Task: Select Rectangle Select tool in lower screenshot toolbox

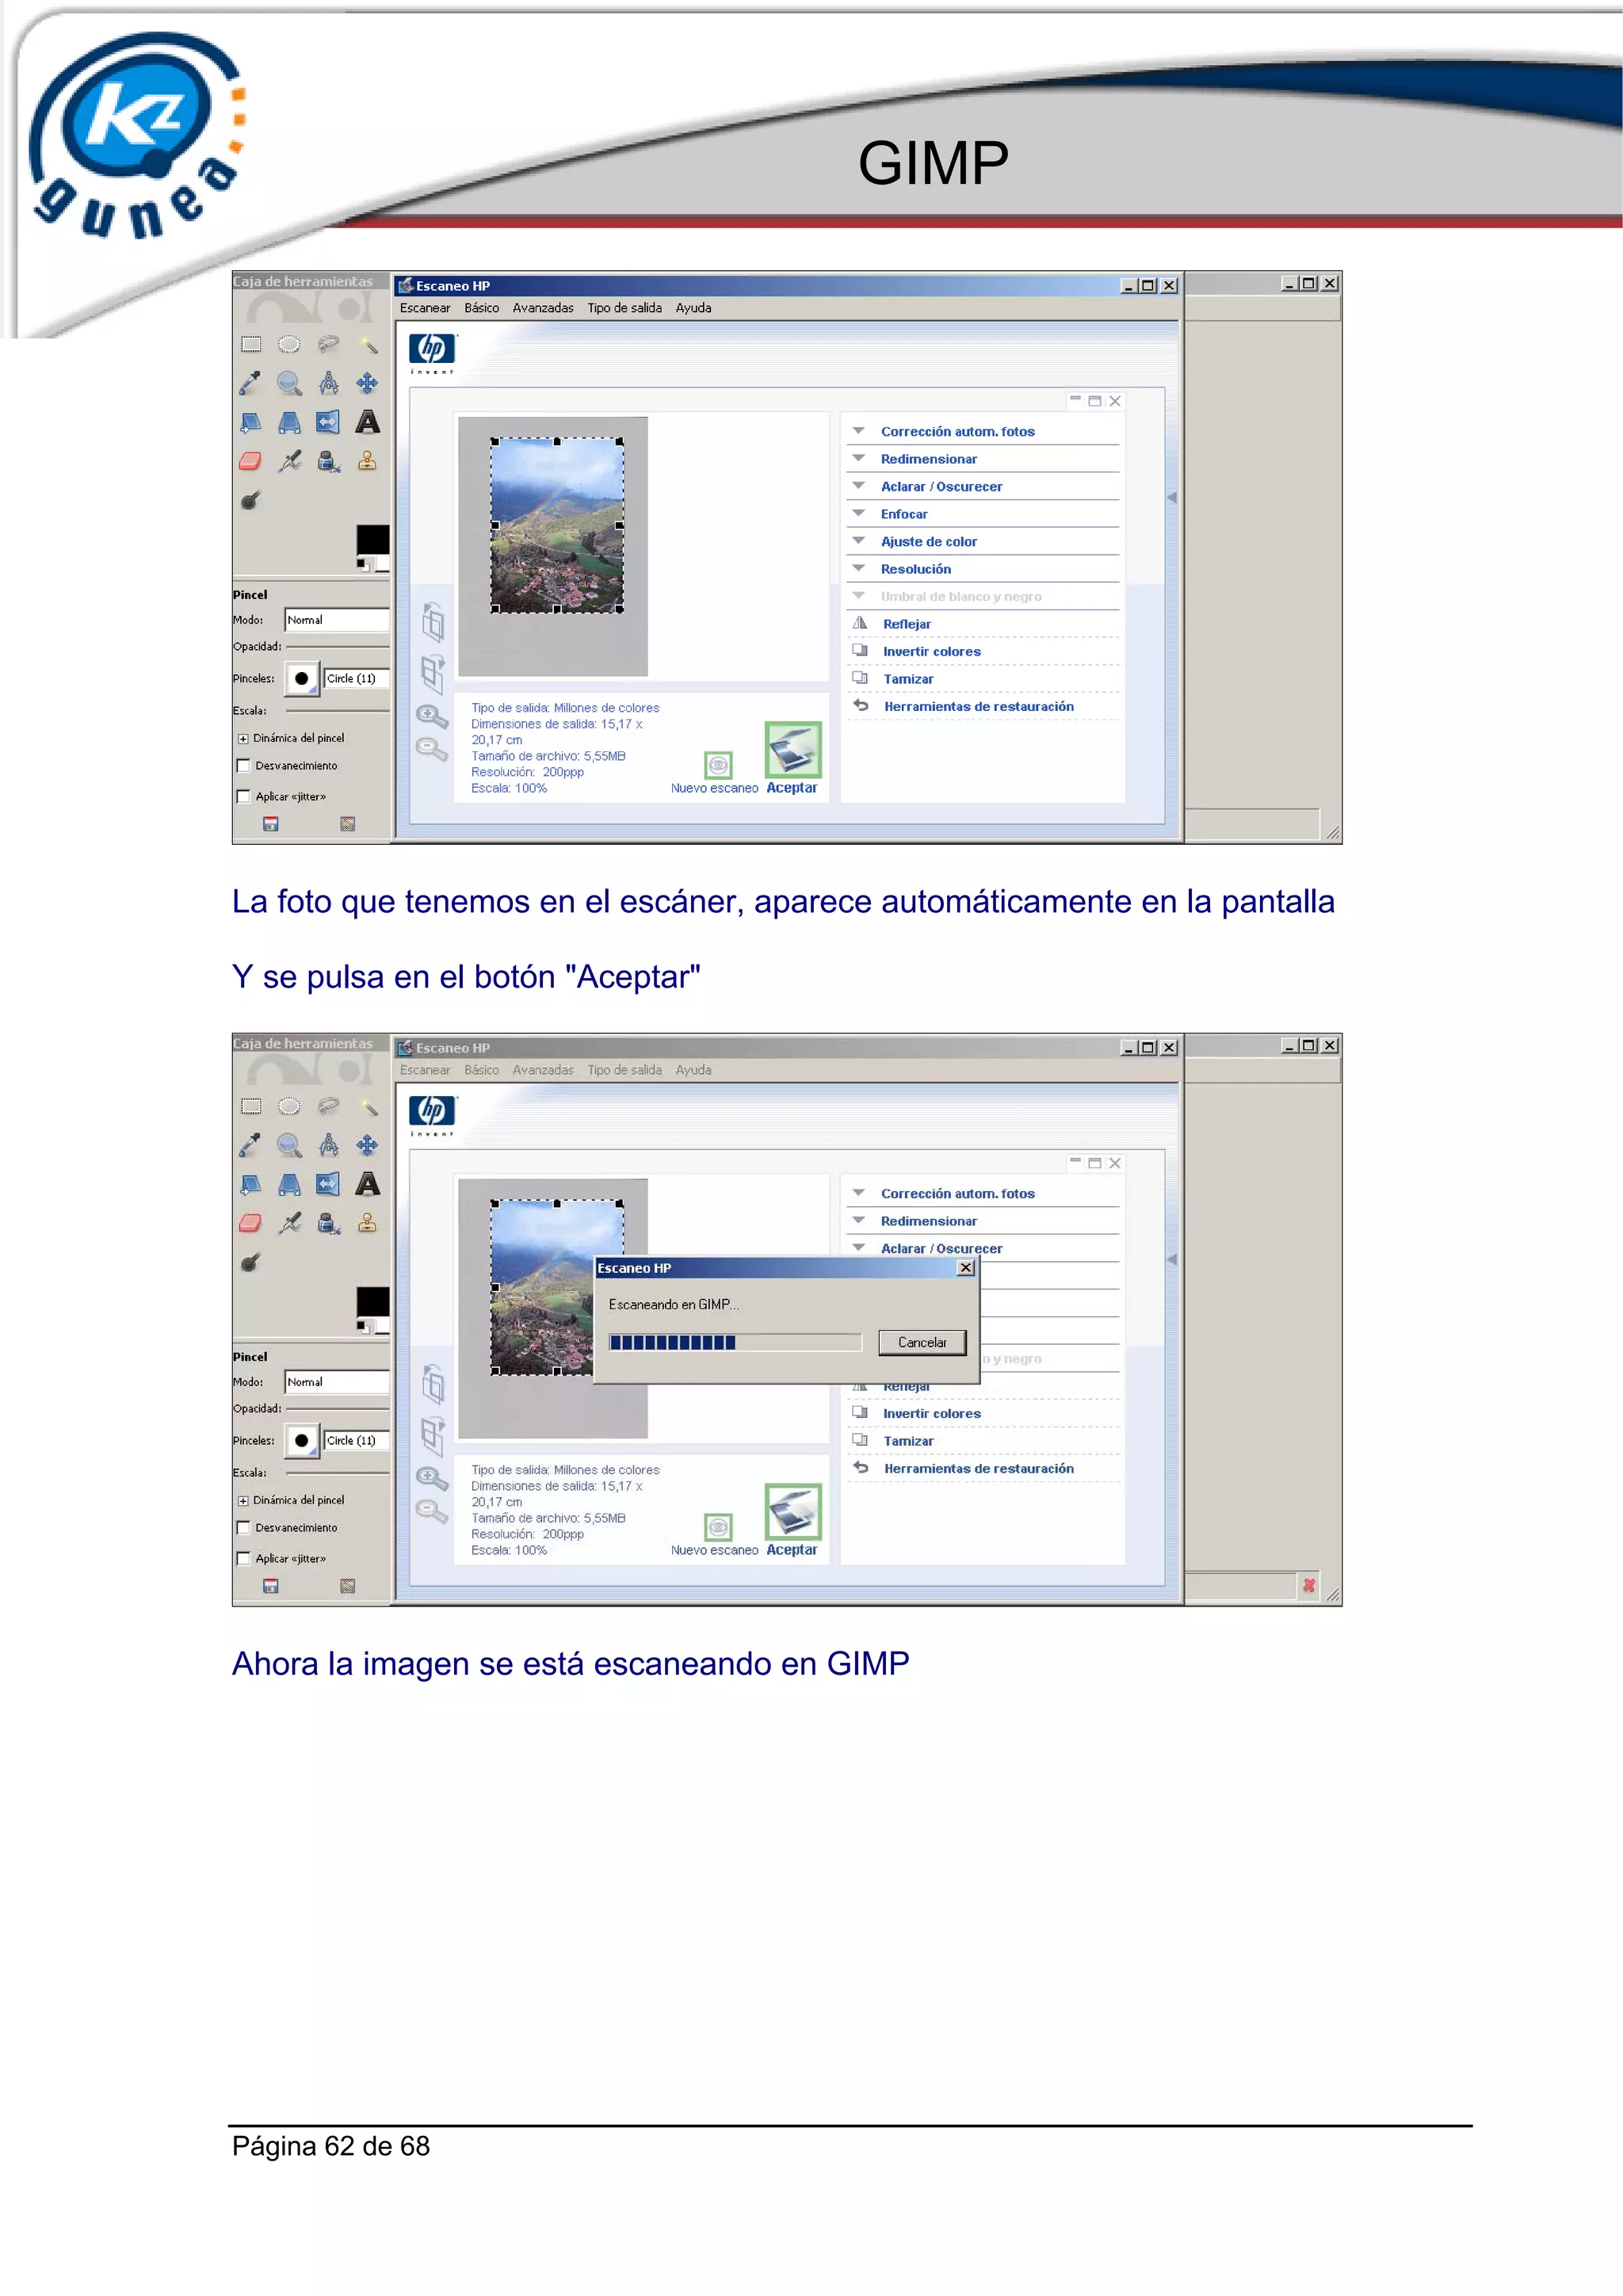Action: pyautogui.click(x=251, y=1107)
